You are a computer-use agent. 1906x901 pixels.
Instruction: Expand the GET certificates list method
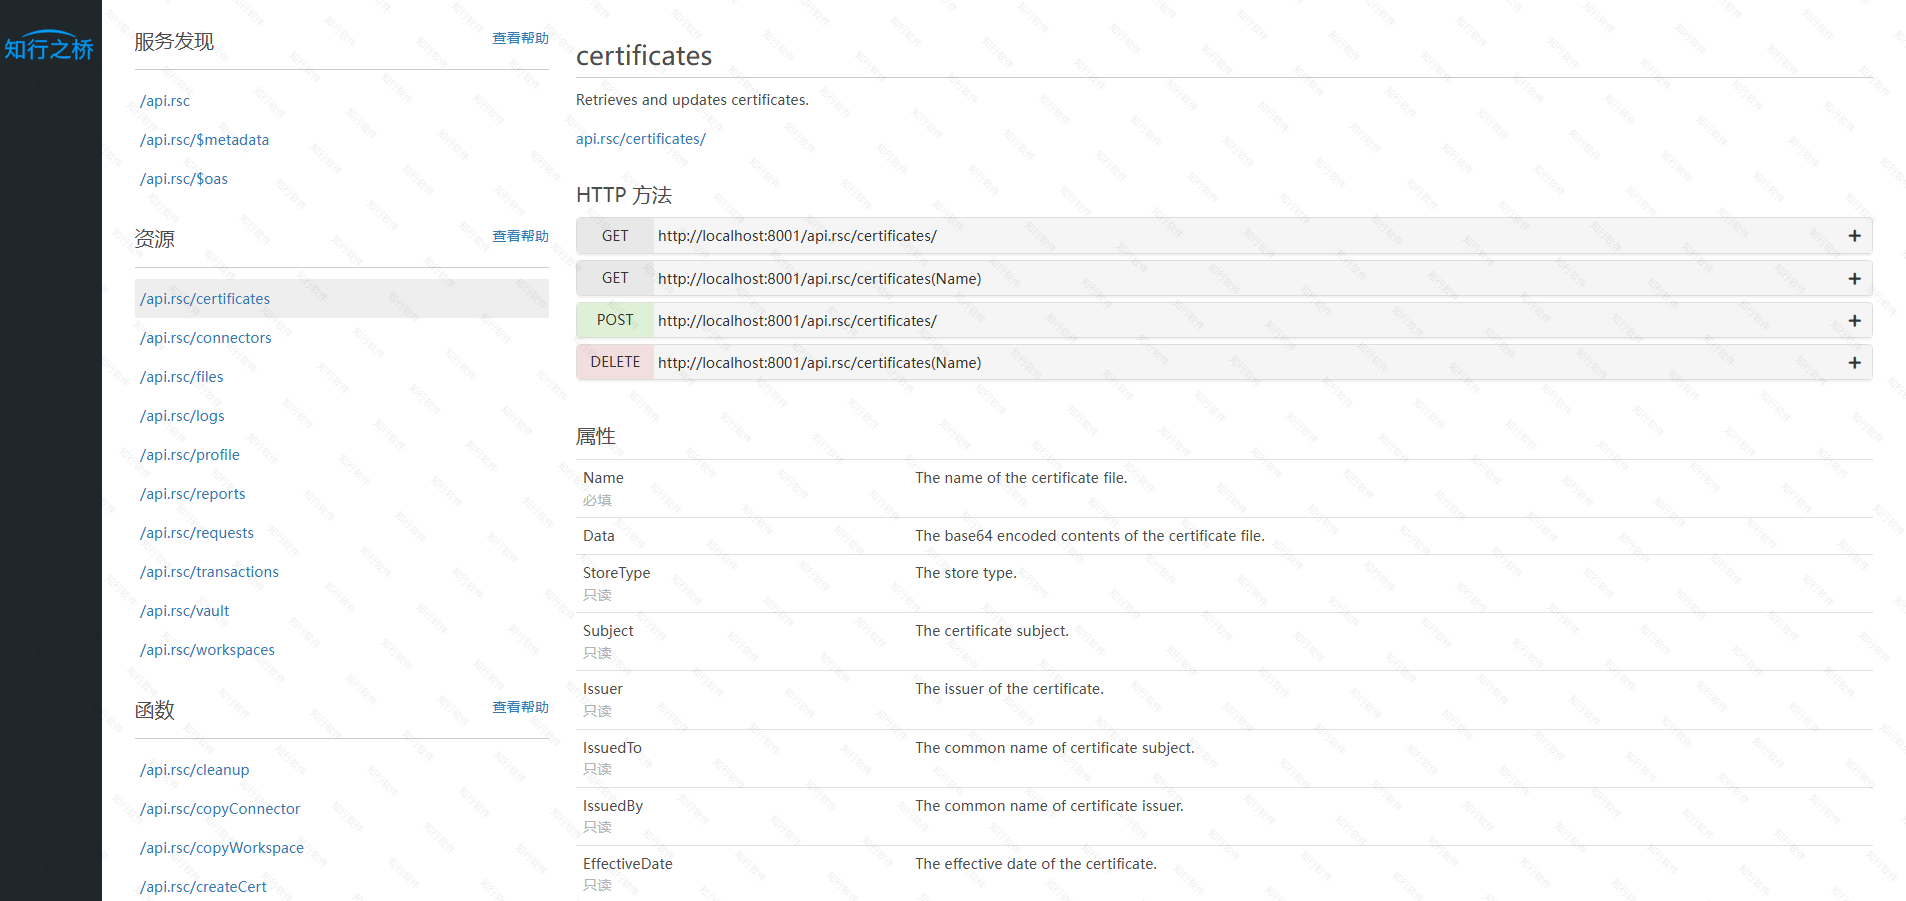click(1853, 236)
